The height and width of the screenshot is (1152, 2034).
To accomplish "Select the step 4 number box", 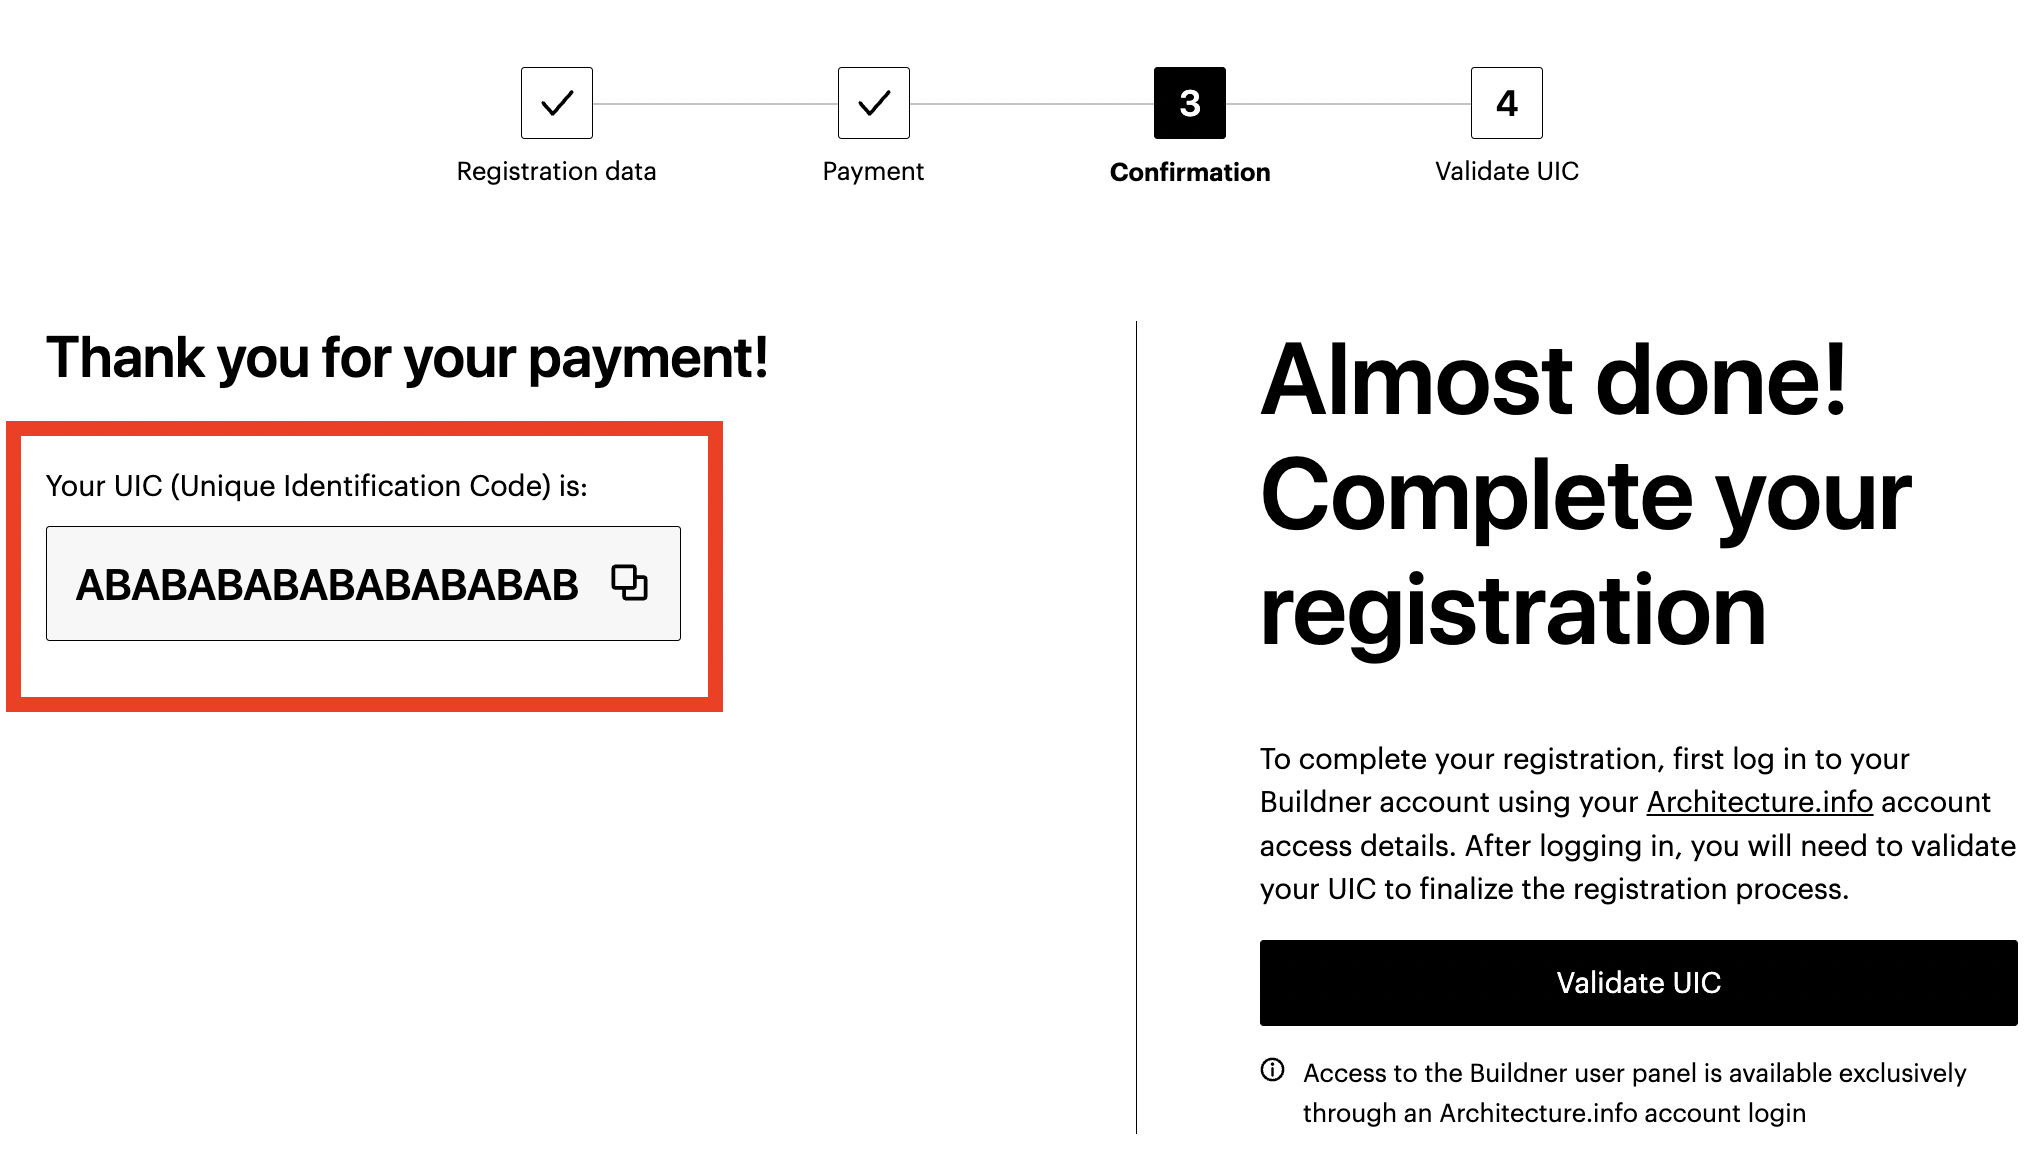I will [1507, 103].
